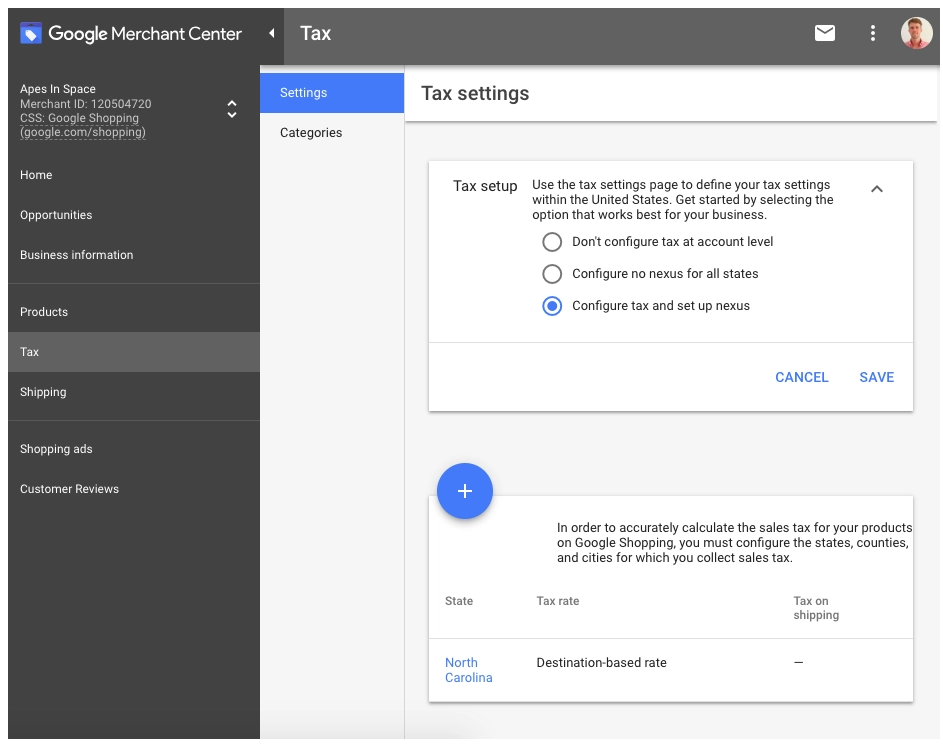Click the Destination-based rate cell
The image size is (943, 746).
coord(601,662)
